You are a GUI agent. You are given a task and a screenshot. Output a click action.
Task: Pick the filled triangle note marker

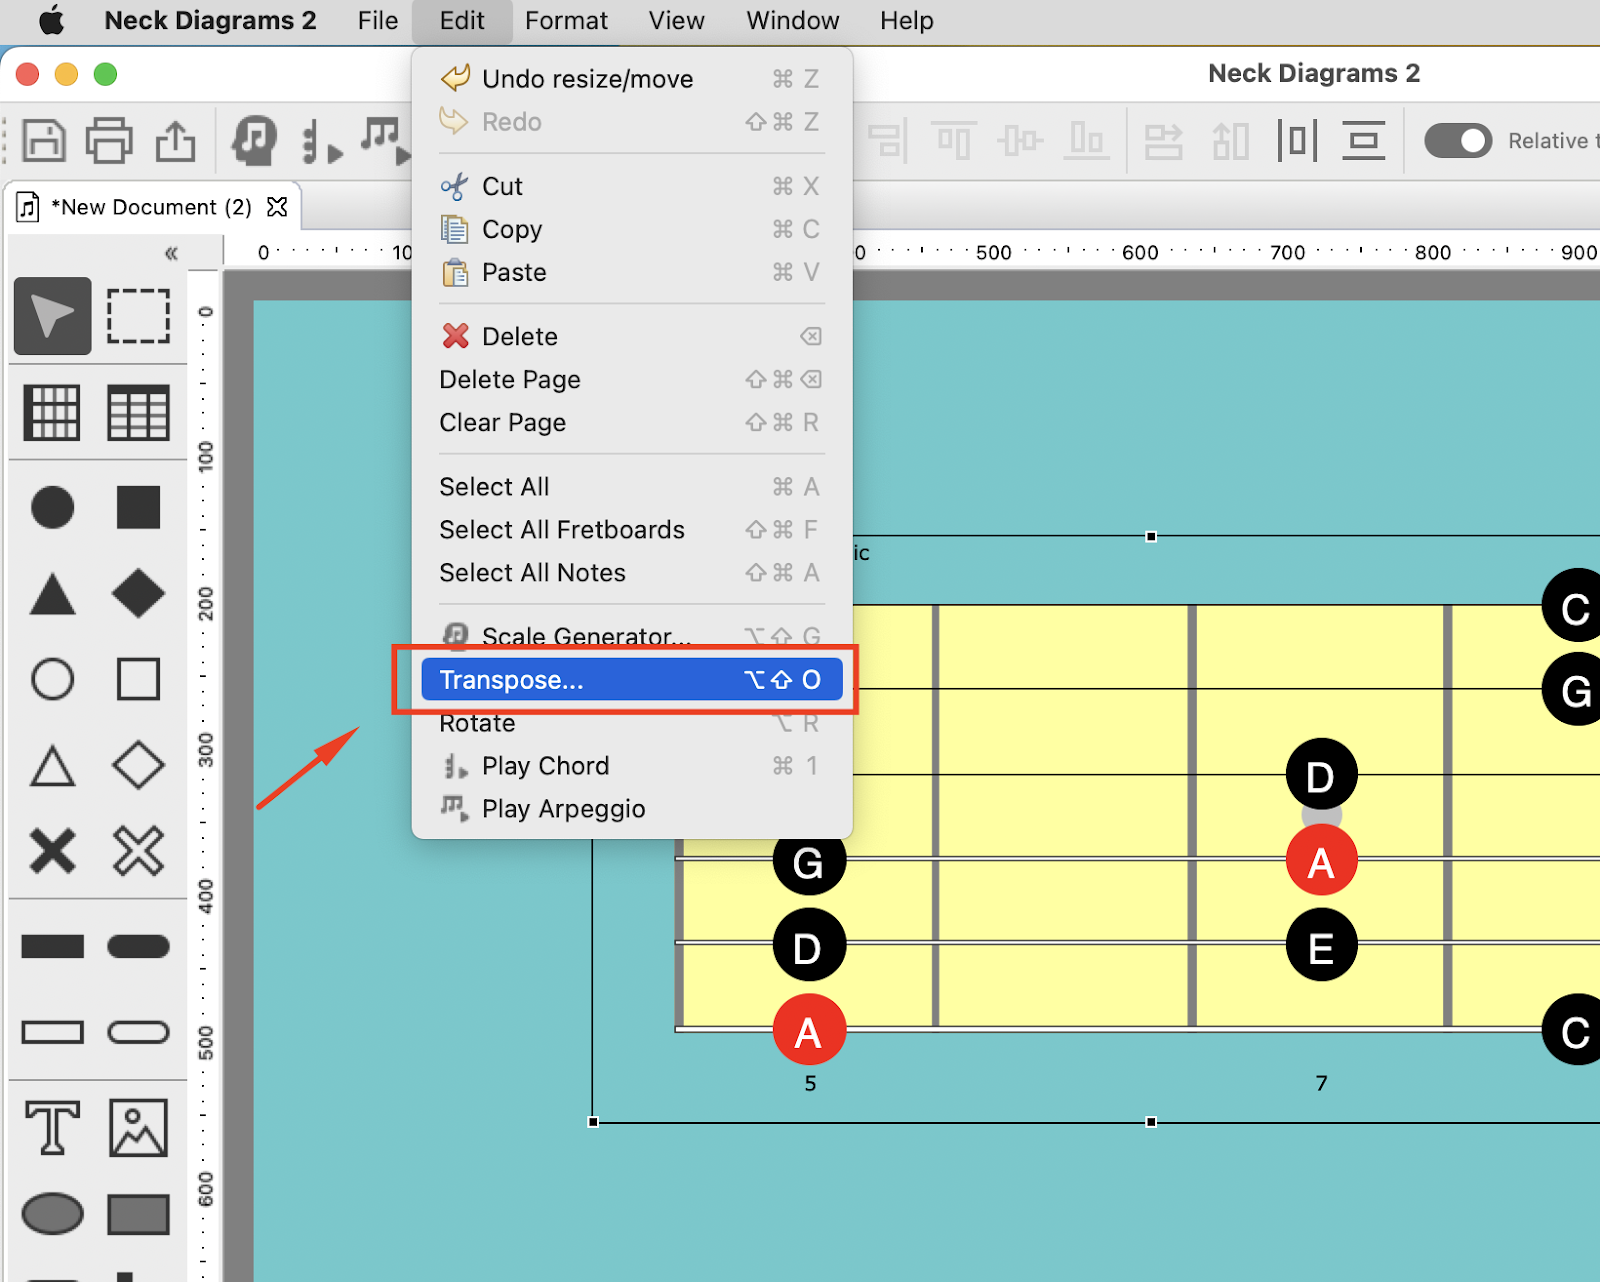point(52,594)
